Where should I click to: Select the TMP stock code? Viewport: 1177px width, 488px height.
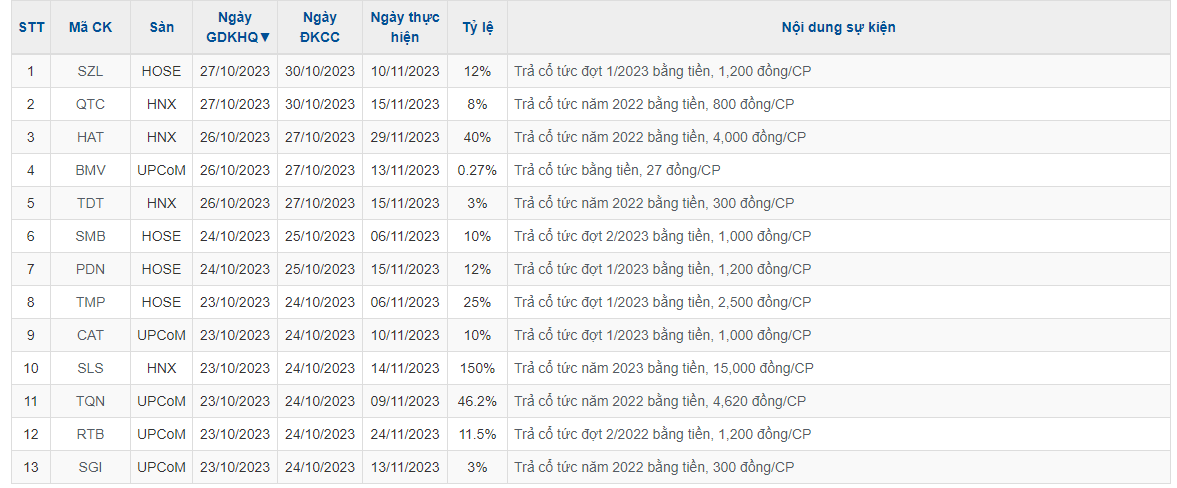click(x=90, y=302)
